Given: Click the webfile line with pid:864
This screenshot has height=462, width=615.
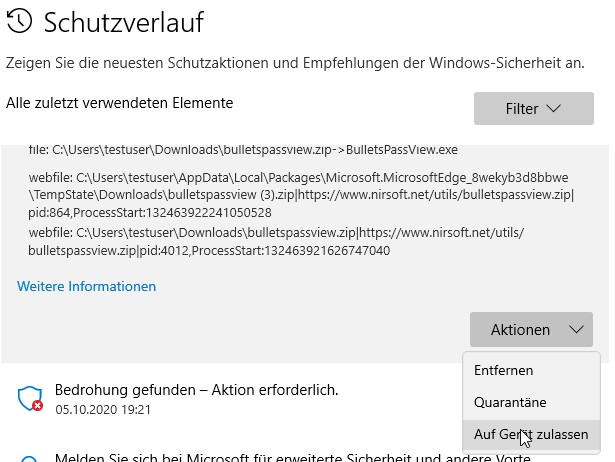Looking at the screenshot, I should (300, 195).
